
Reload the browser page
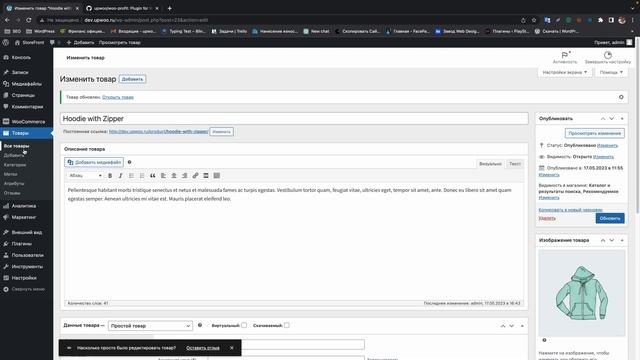[x=29, y=20]
